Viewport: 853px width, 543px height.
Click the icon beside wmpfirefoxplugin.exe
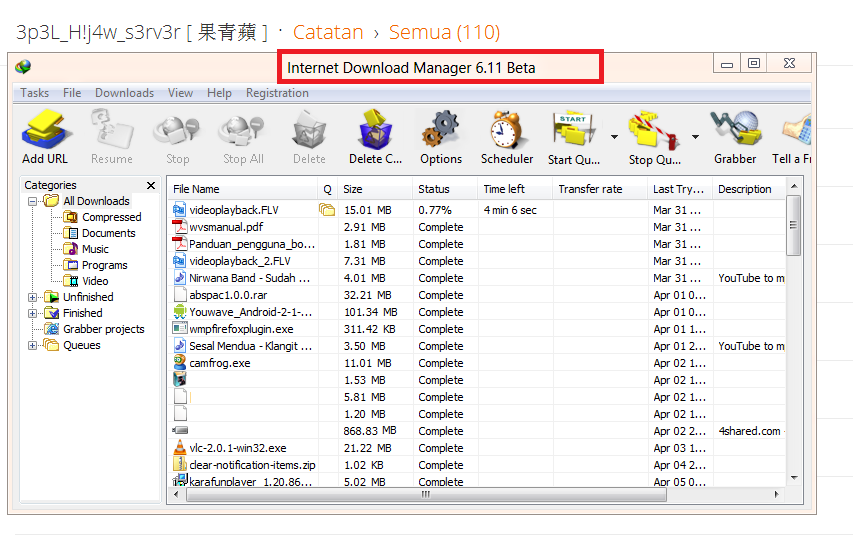coord(180,328)
